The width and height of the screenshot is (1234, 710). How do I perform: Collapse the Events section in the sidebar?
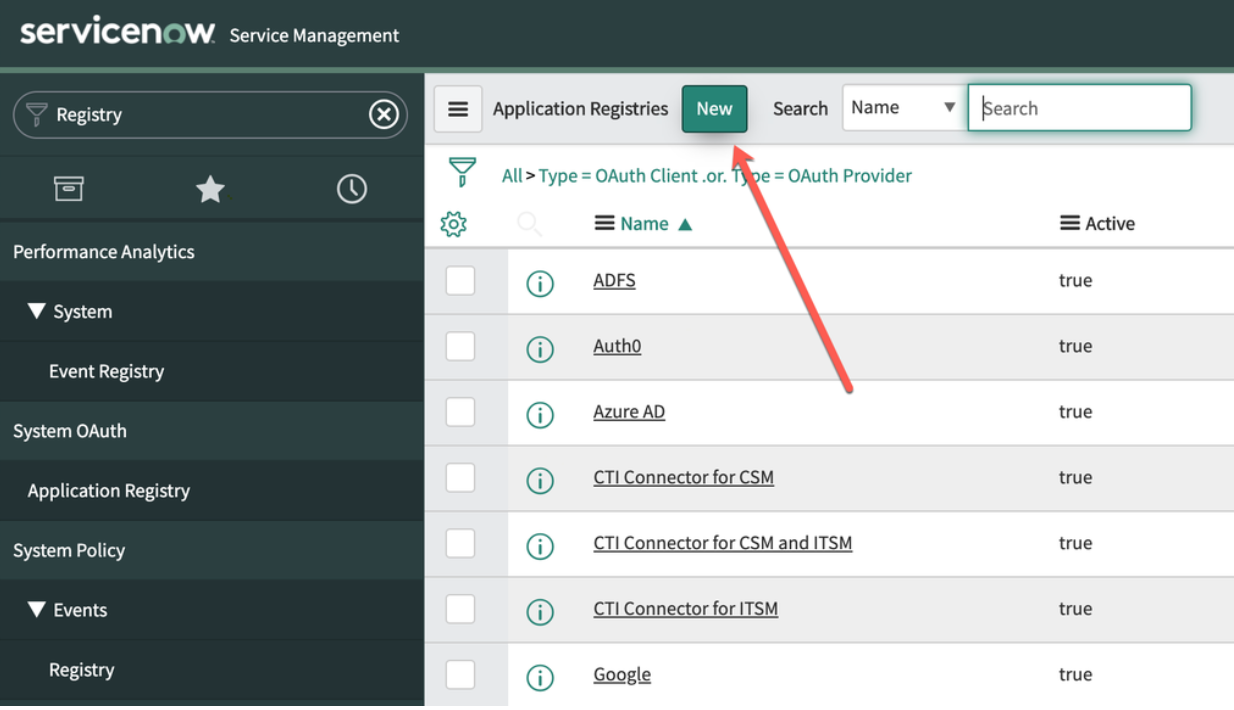38,610
